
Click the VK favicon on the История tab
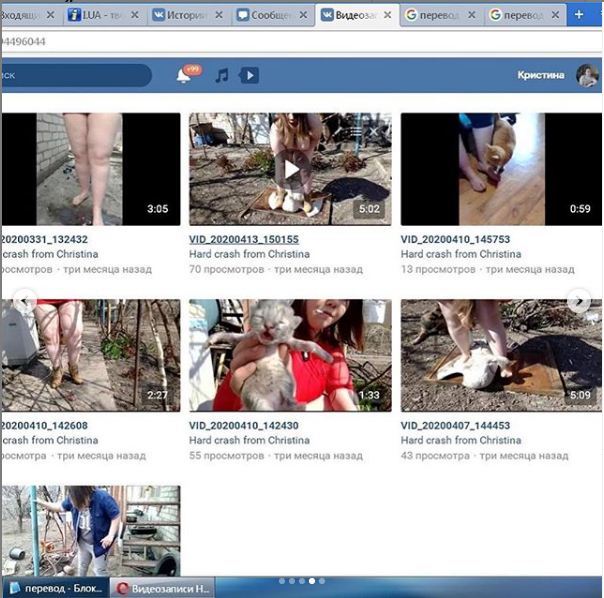pos(160,15)
